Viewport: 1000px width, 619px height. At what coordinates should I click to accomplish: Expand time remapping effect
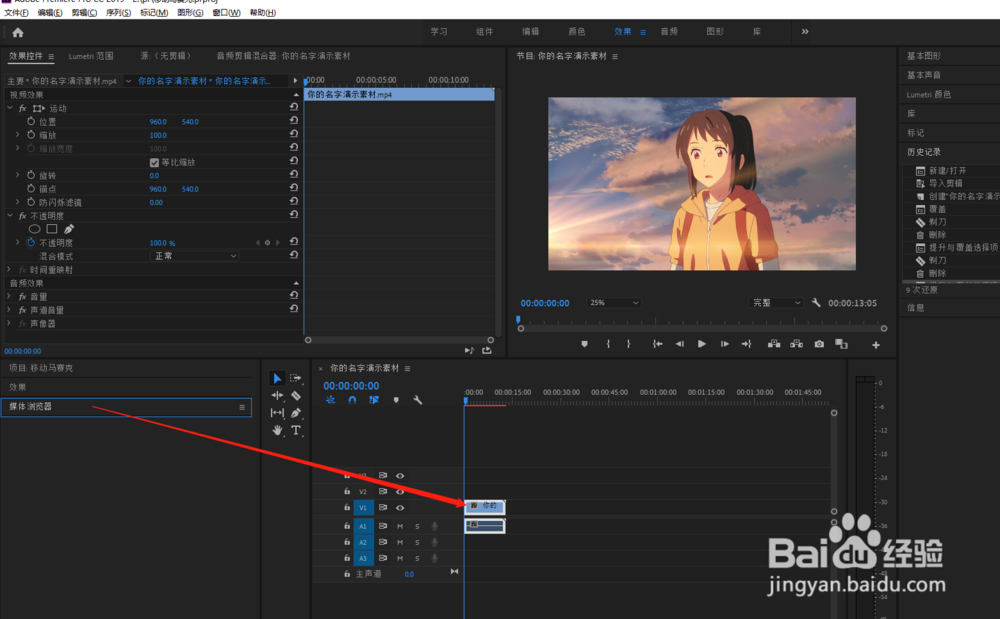[x=10, y=269]
